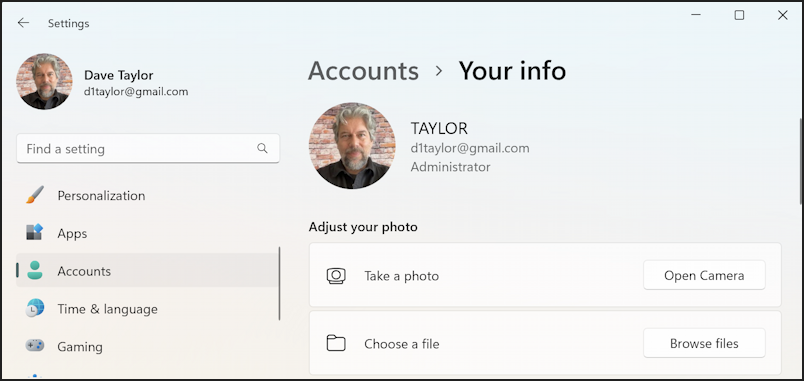Viewport: 804px width, 381px height.
Task: Click the Dave Taylor sidebar avatar
Action: pos(44,82)
